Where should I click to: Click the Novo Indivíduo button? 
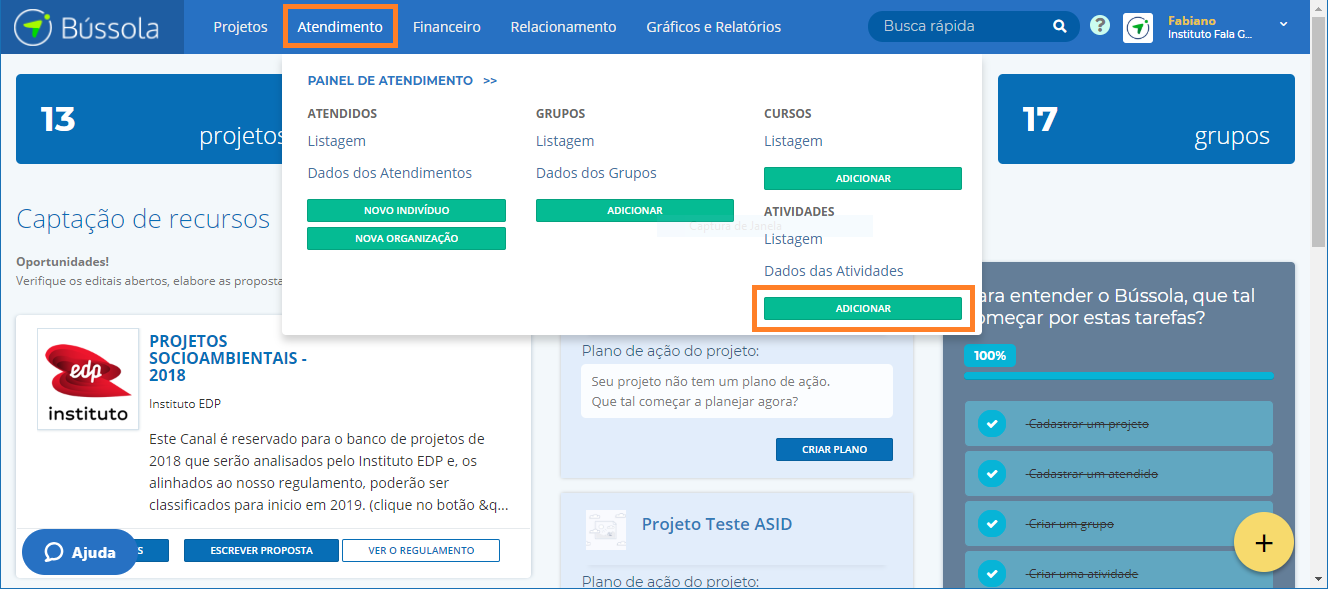coord(406,211)
